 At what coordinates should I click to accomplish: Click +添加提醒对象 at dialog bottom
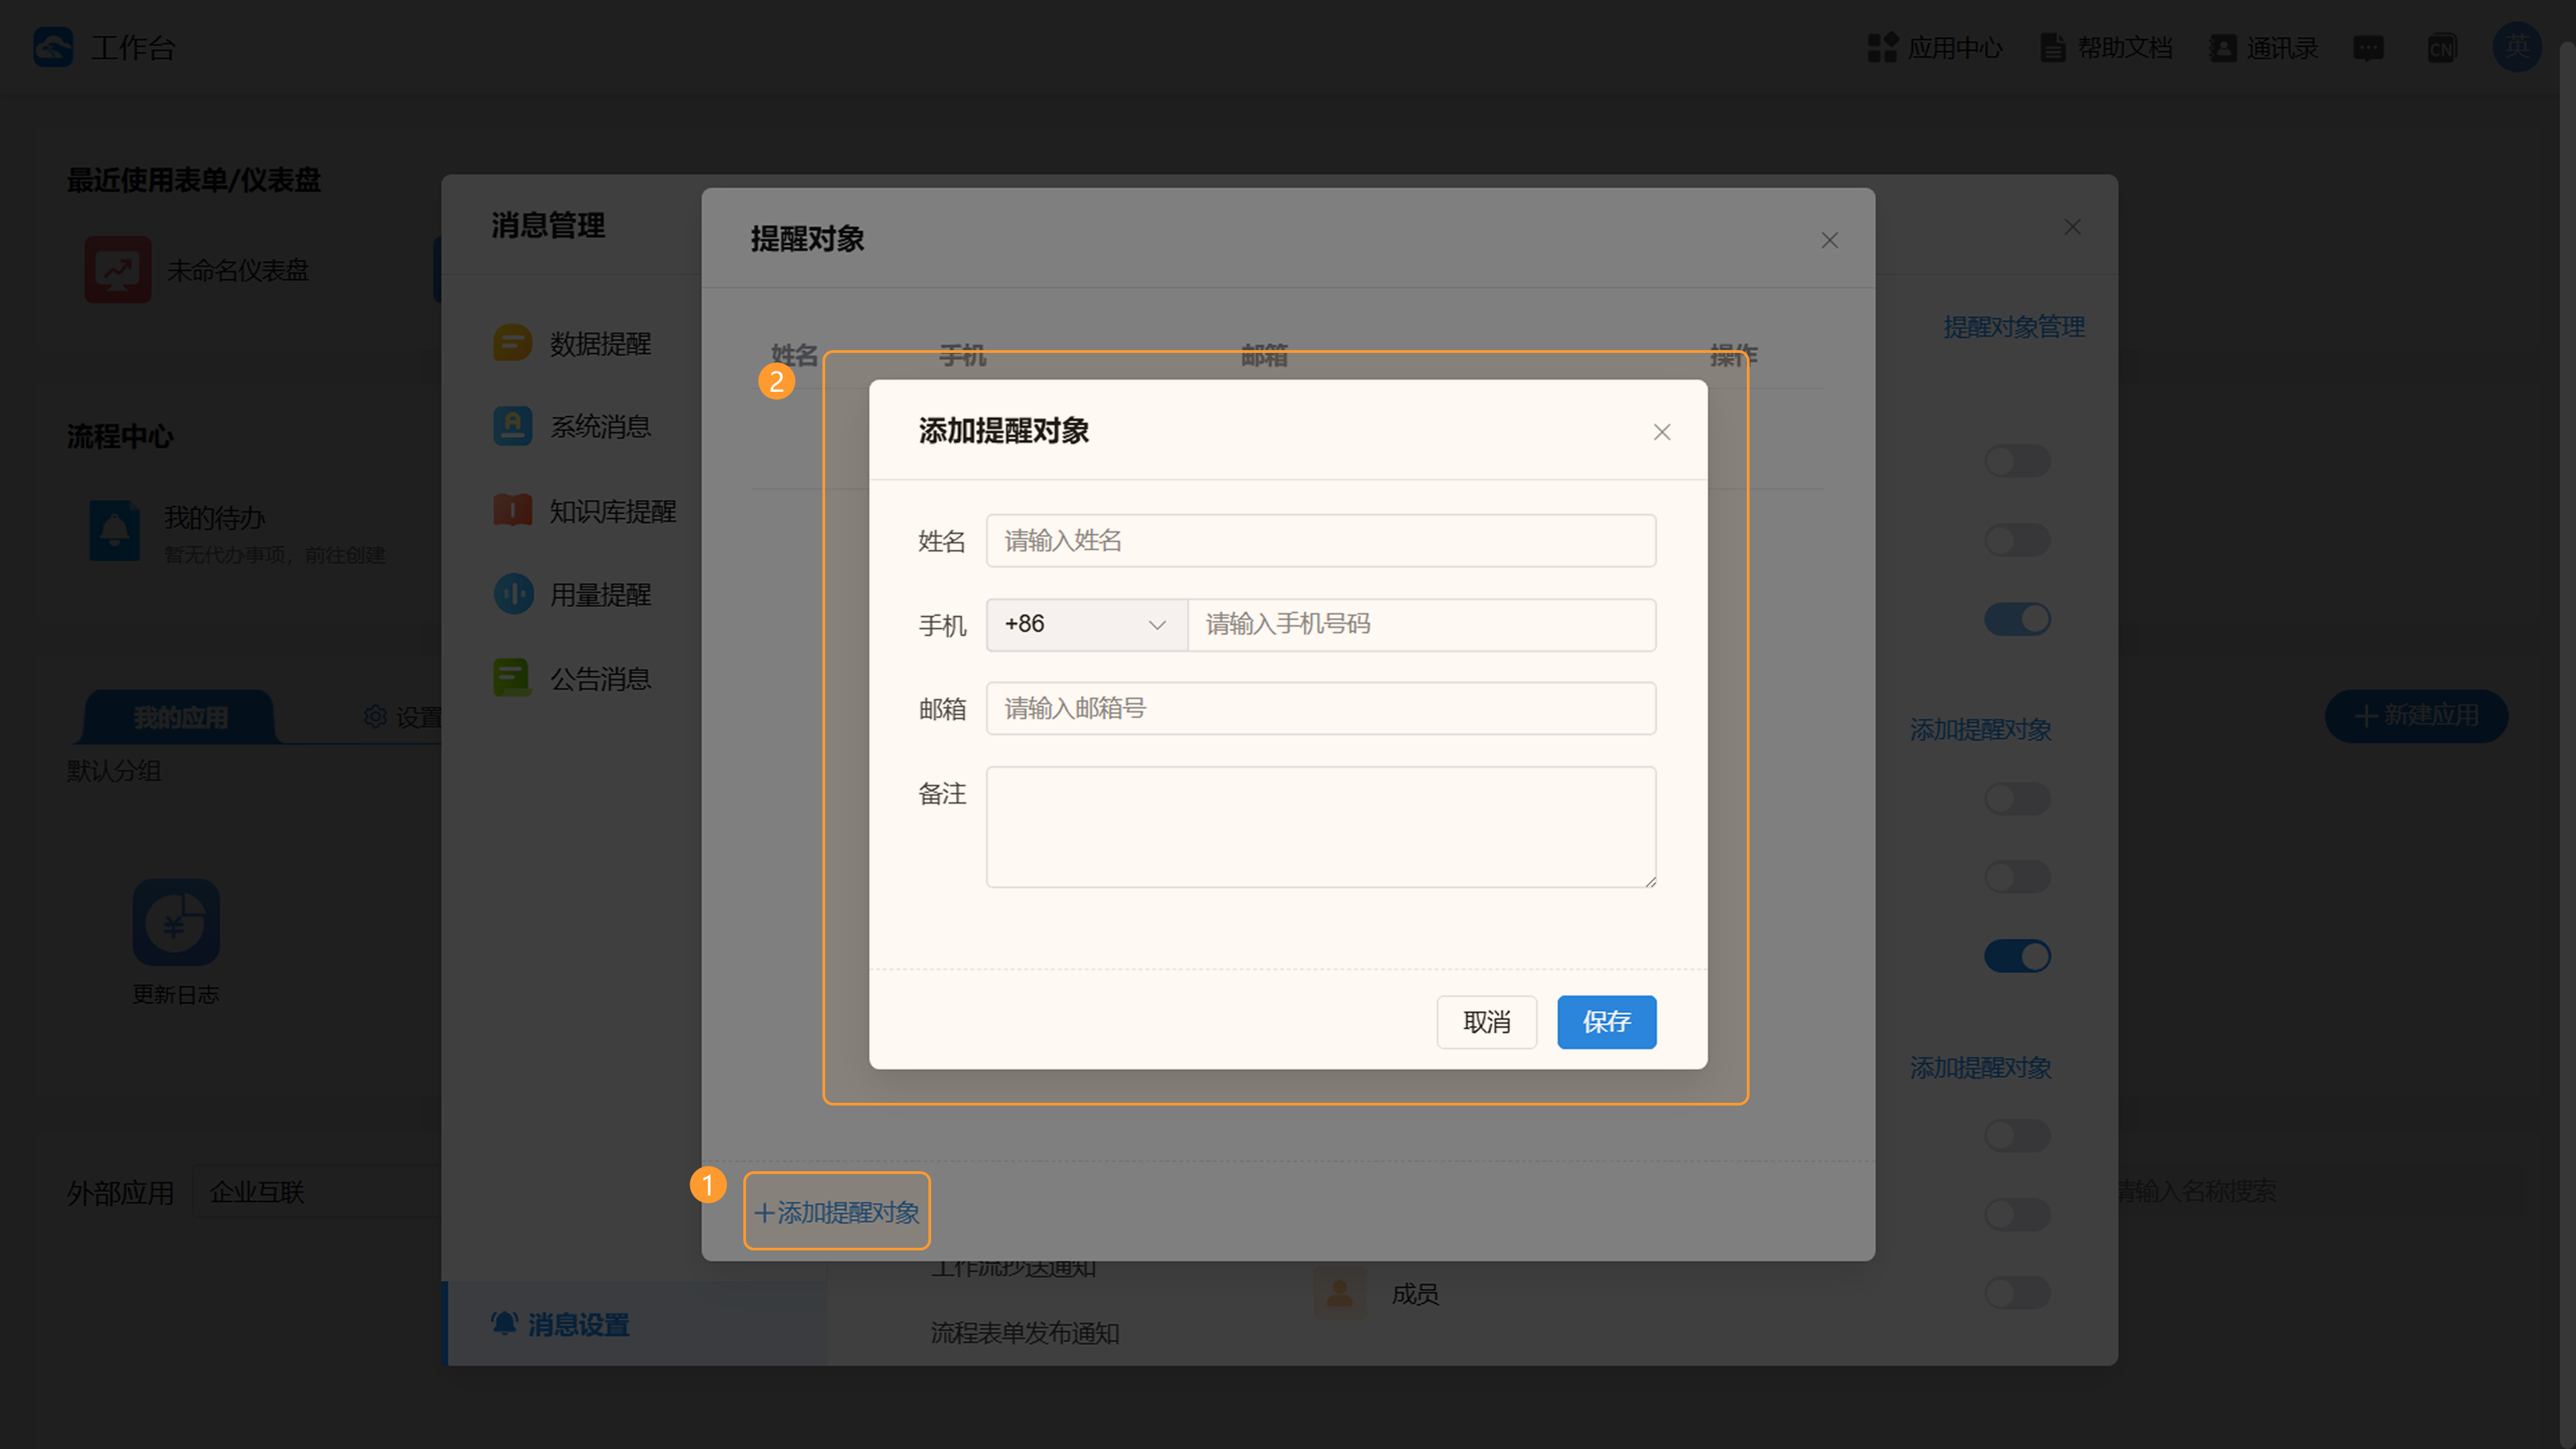point(837,1212)
